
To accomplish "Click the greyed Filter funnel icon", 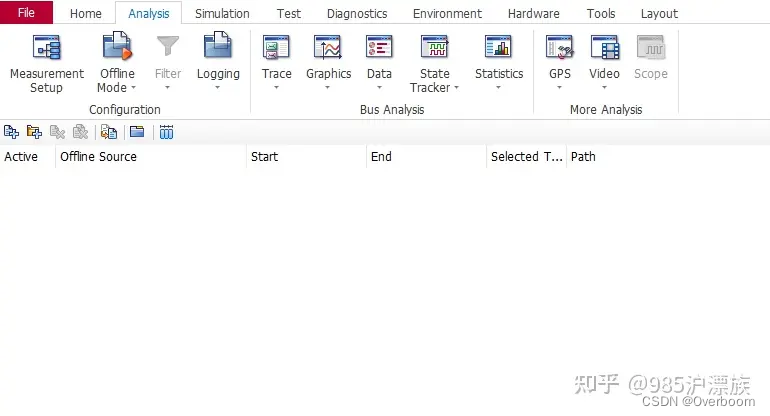I will [167, 46].
